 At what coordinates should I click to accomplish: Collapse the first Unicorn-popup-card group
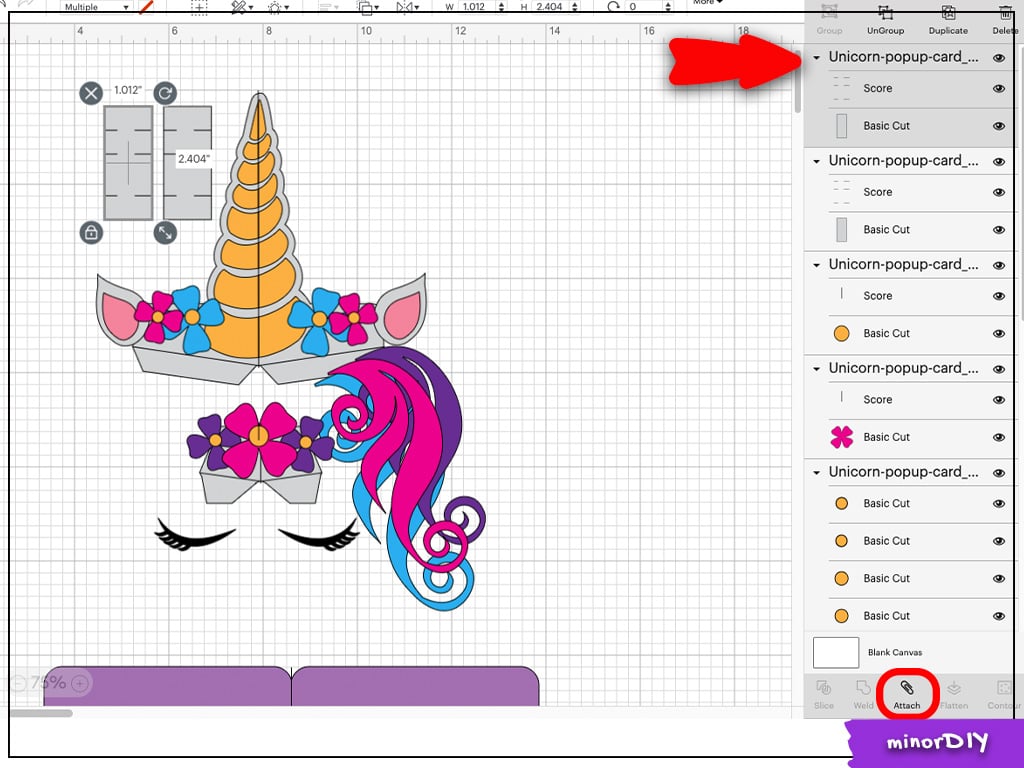(x=816, y=58)
